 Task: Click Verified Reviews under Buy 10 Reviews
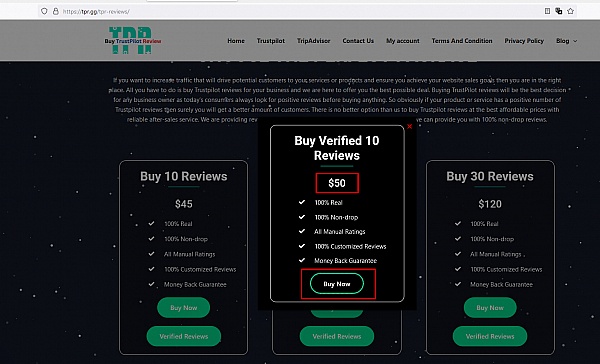point(184,336)
